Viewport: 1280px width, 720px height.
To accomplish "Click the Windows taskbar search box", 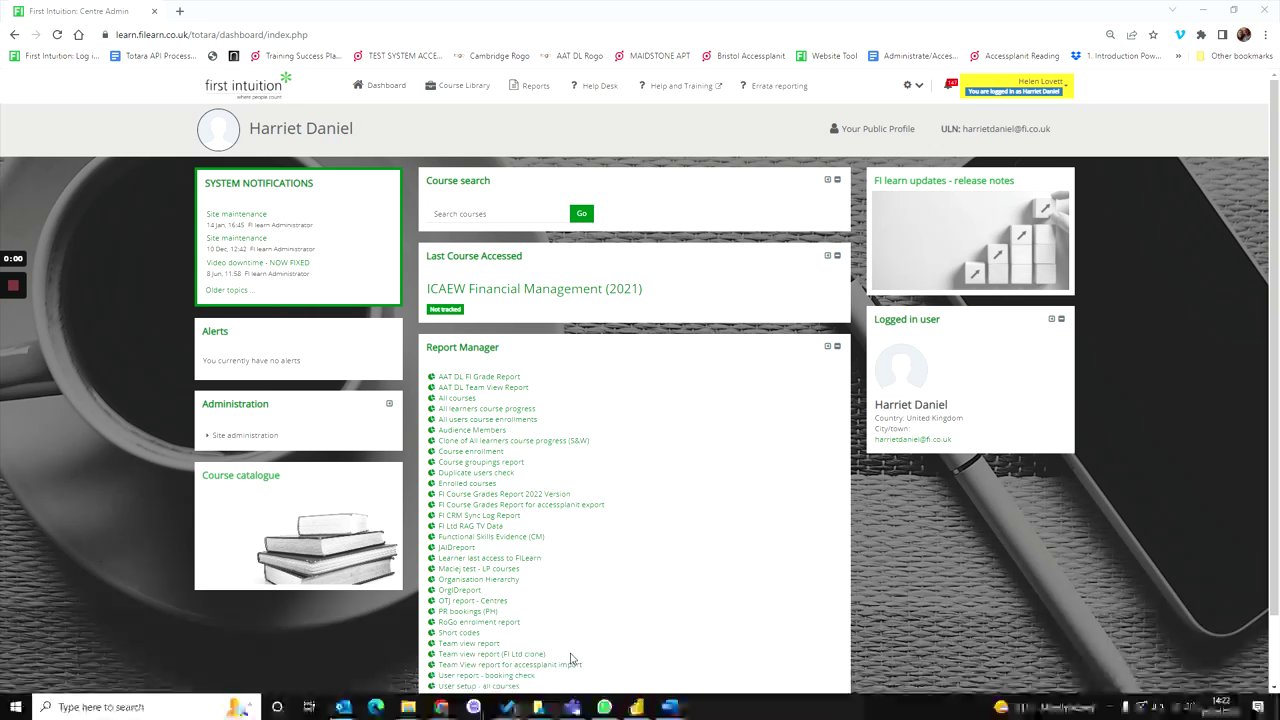I will (146, 707).
